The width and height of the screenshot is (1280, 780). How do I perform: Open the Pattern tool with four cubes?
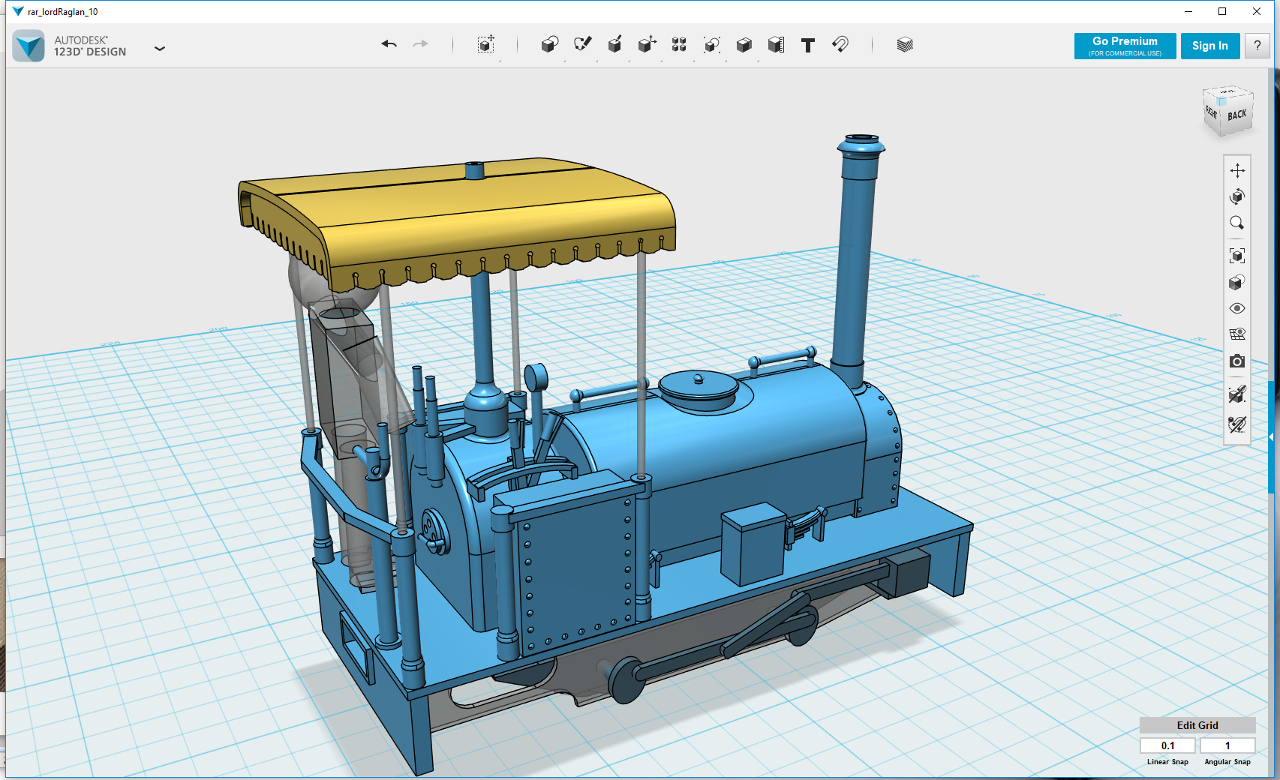(x=679, y=45)
